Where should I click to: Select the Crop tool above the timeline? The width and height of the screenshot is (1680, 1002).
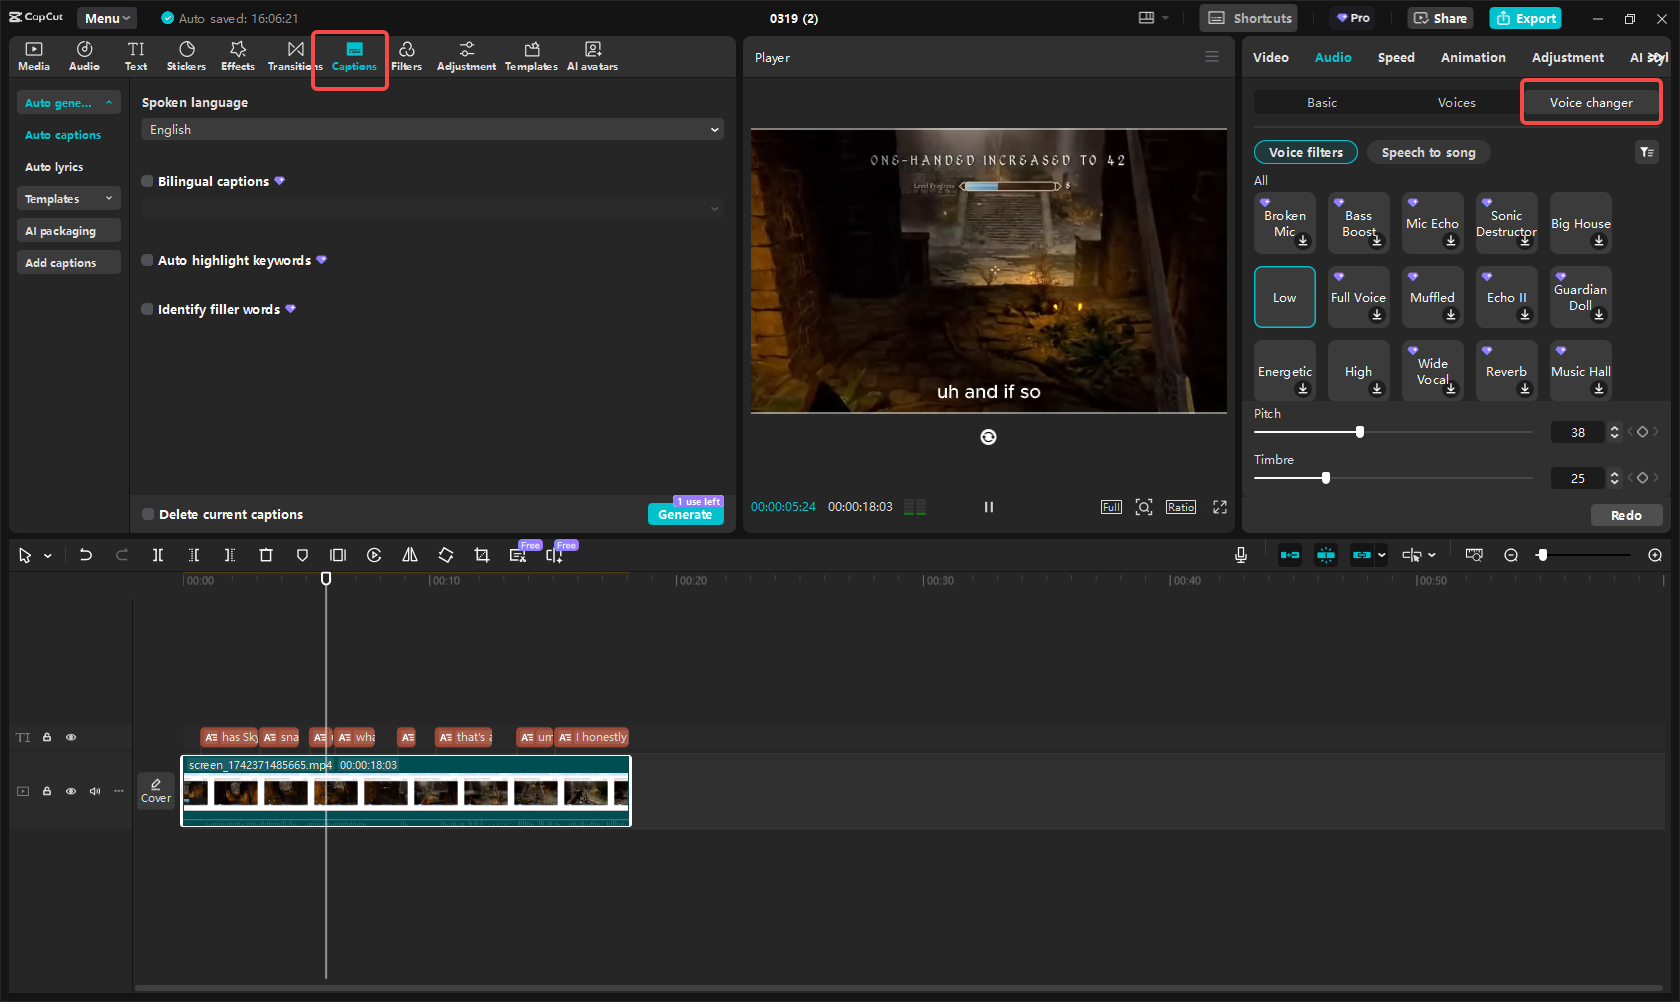482,555
